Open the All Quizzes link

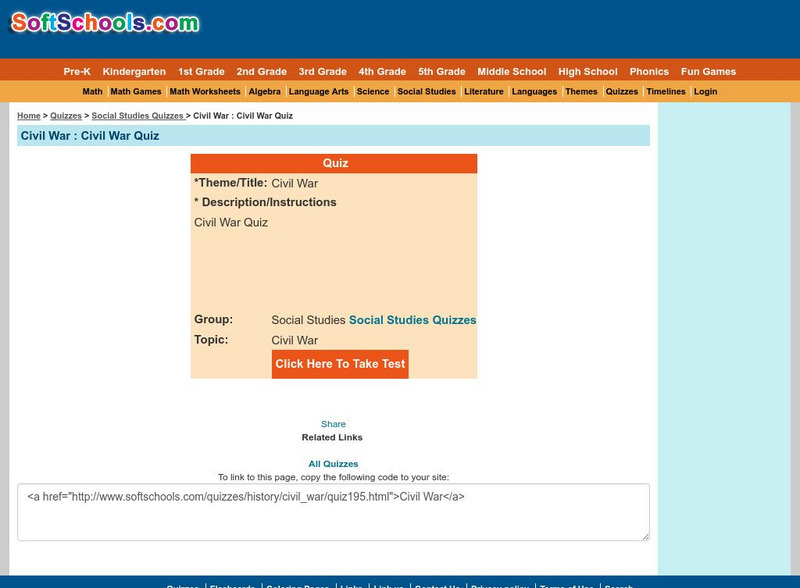pos(334,463)
